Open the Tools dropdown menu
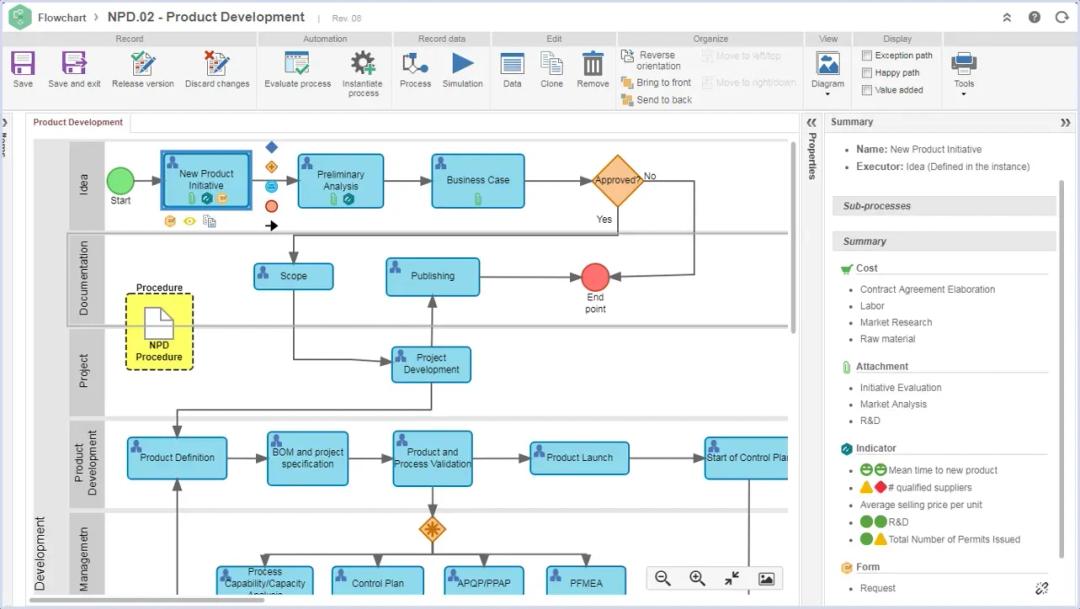The image size is (1080, 609). coord(964,72)
